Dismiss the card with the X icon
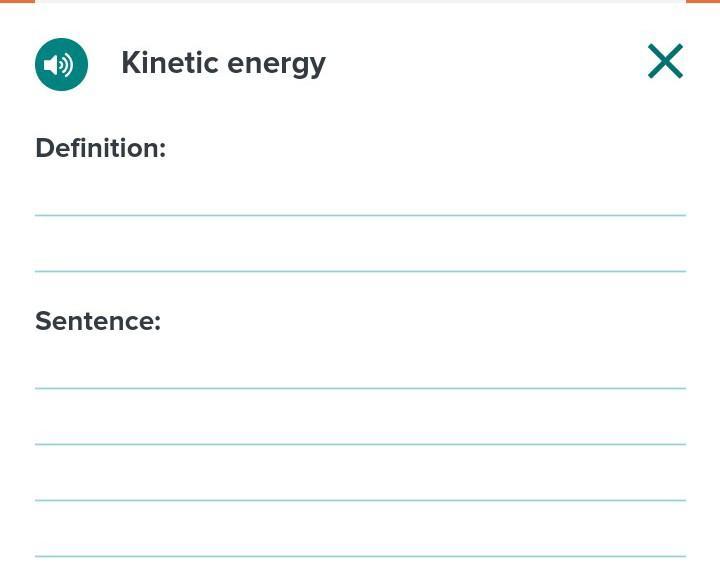Viewport: 720px width, 581px height. click(x=665, y=61)
